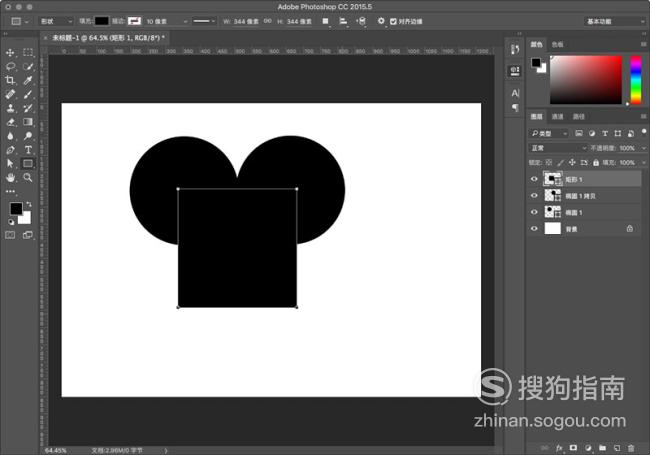Select the Zoom tool
Screen dimensions: 650x455
coord(28,177)
